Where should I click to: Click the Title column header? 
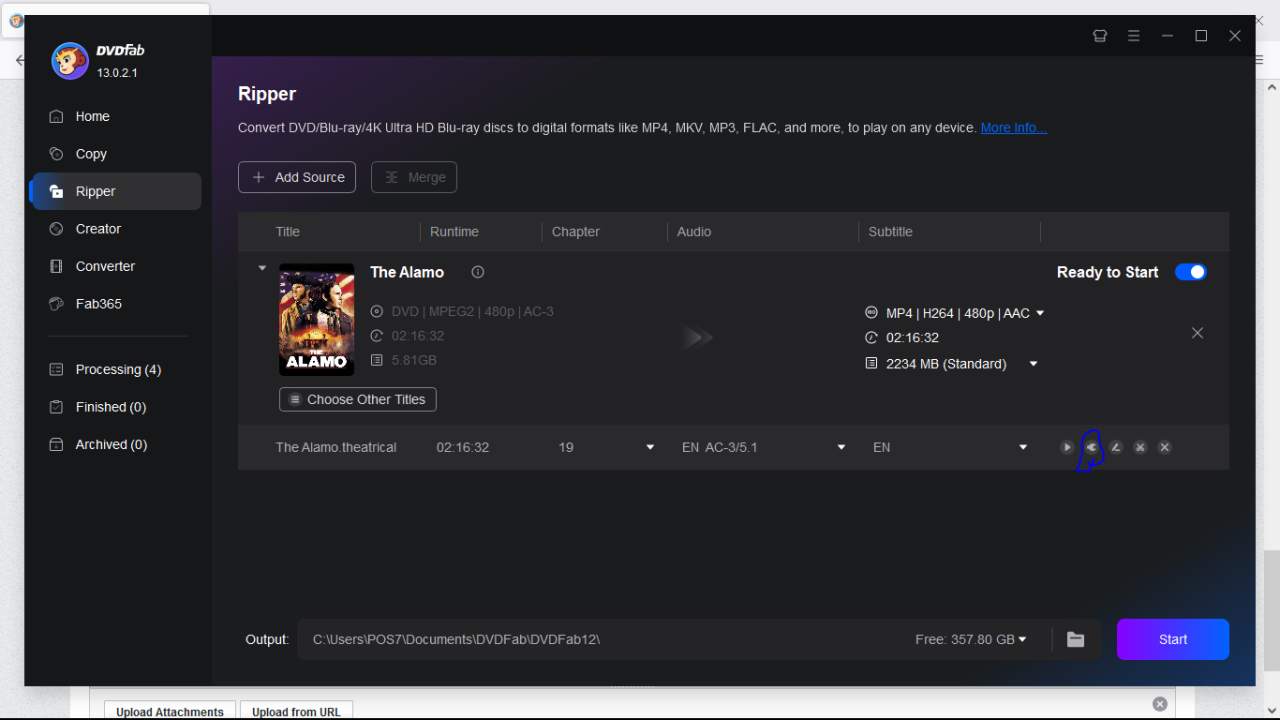288,231
